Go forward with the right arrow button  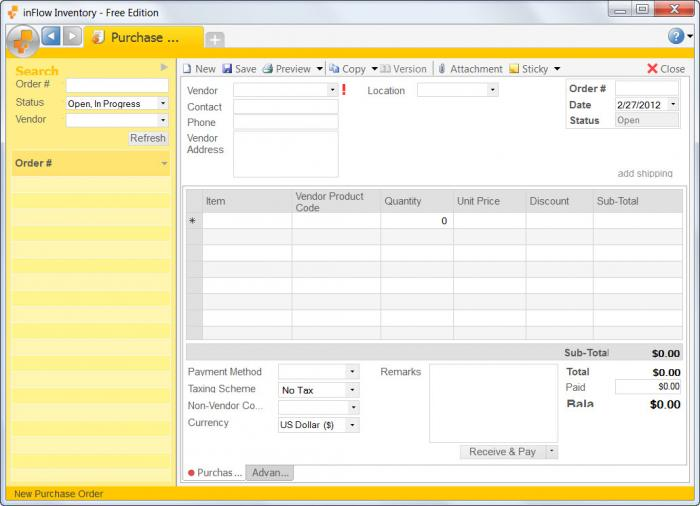[72, 36]
